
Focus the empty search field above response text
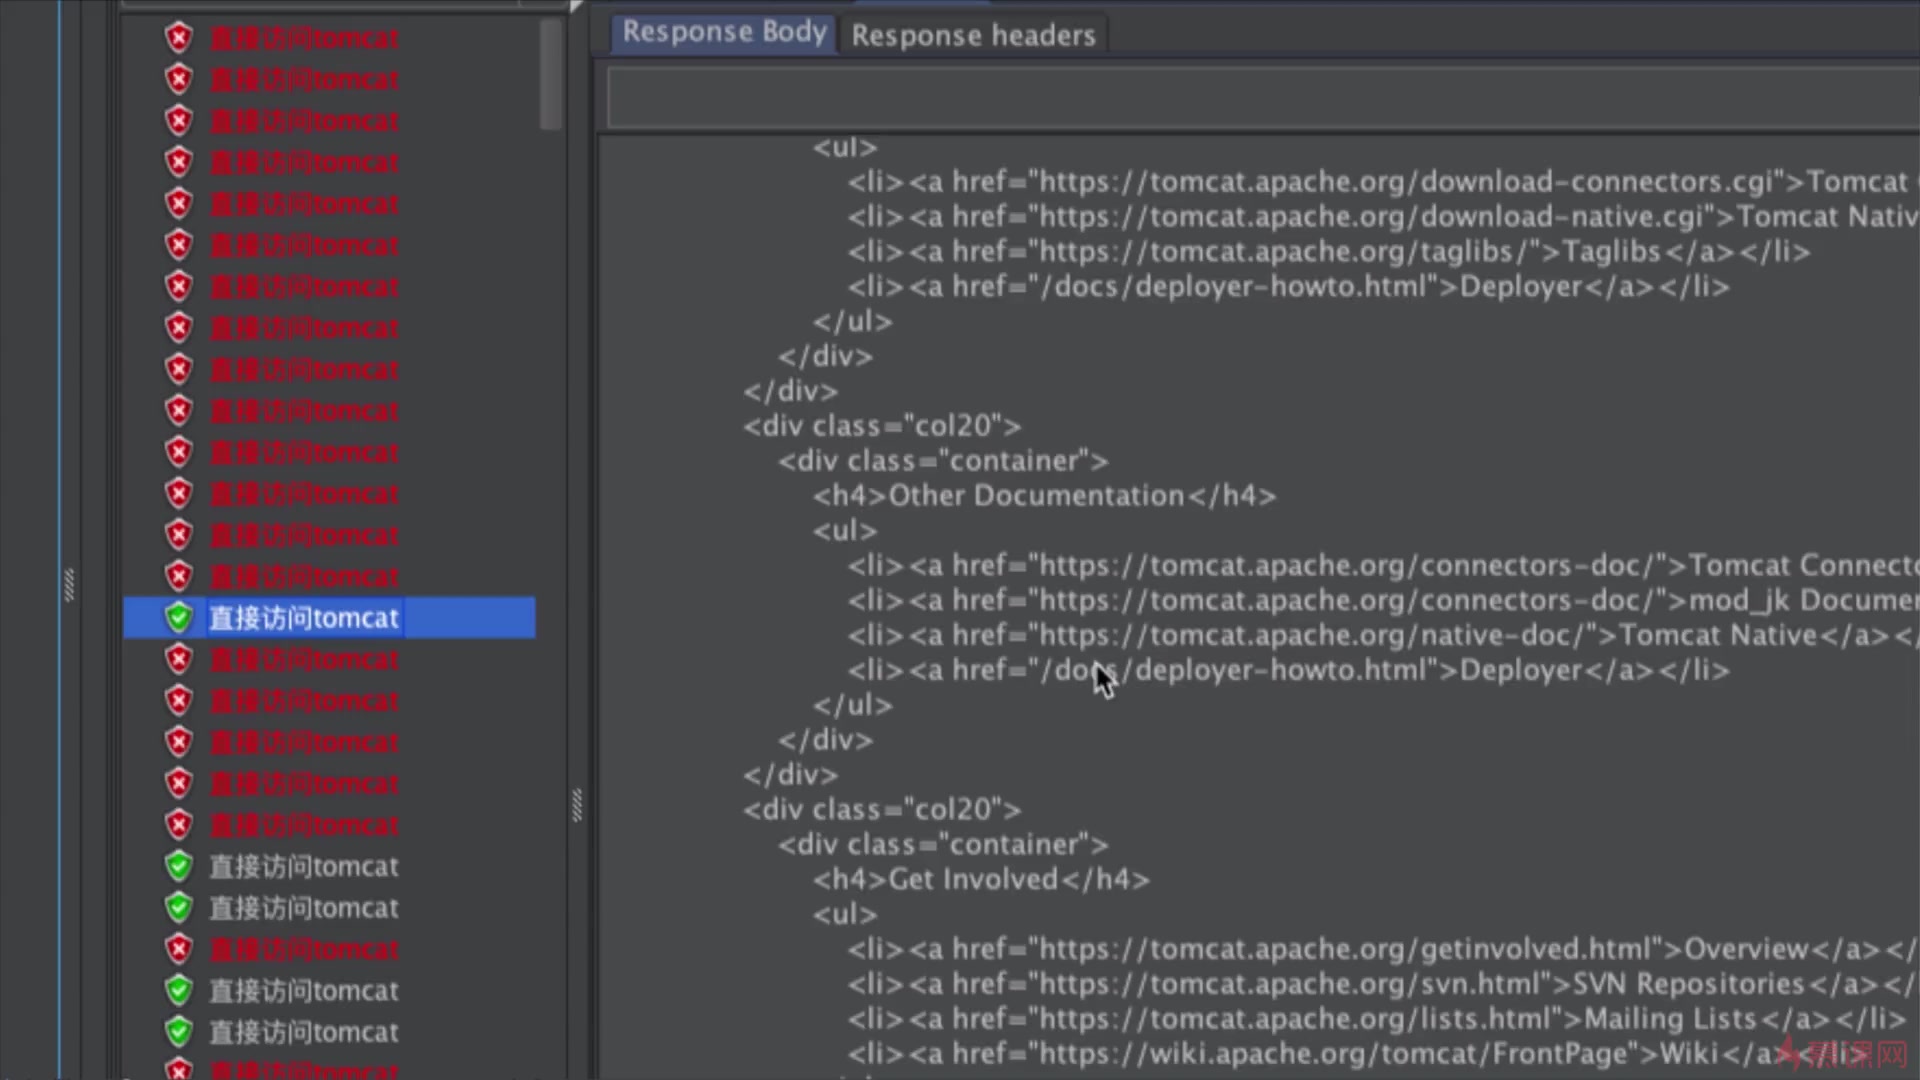(1263, 98)
